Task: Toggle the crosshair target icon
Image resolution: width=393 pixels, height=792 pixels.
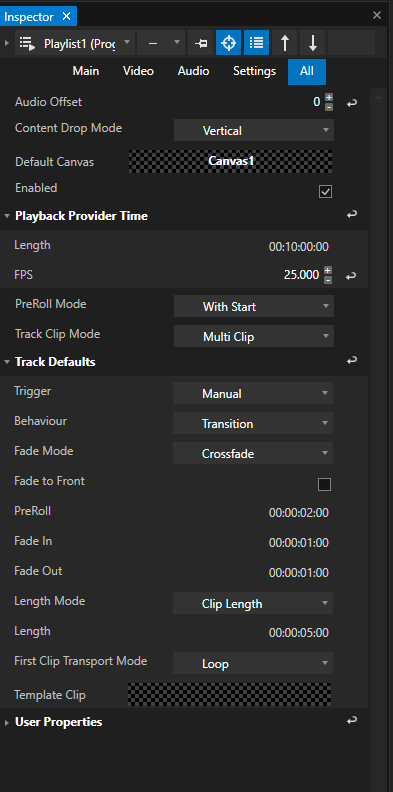Action: click(x=228, y=43)
